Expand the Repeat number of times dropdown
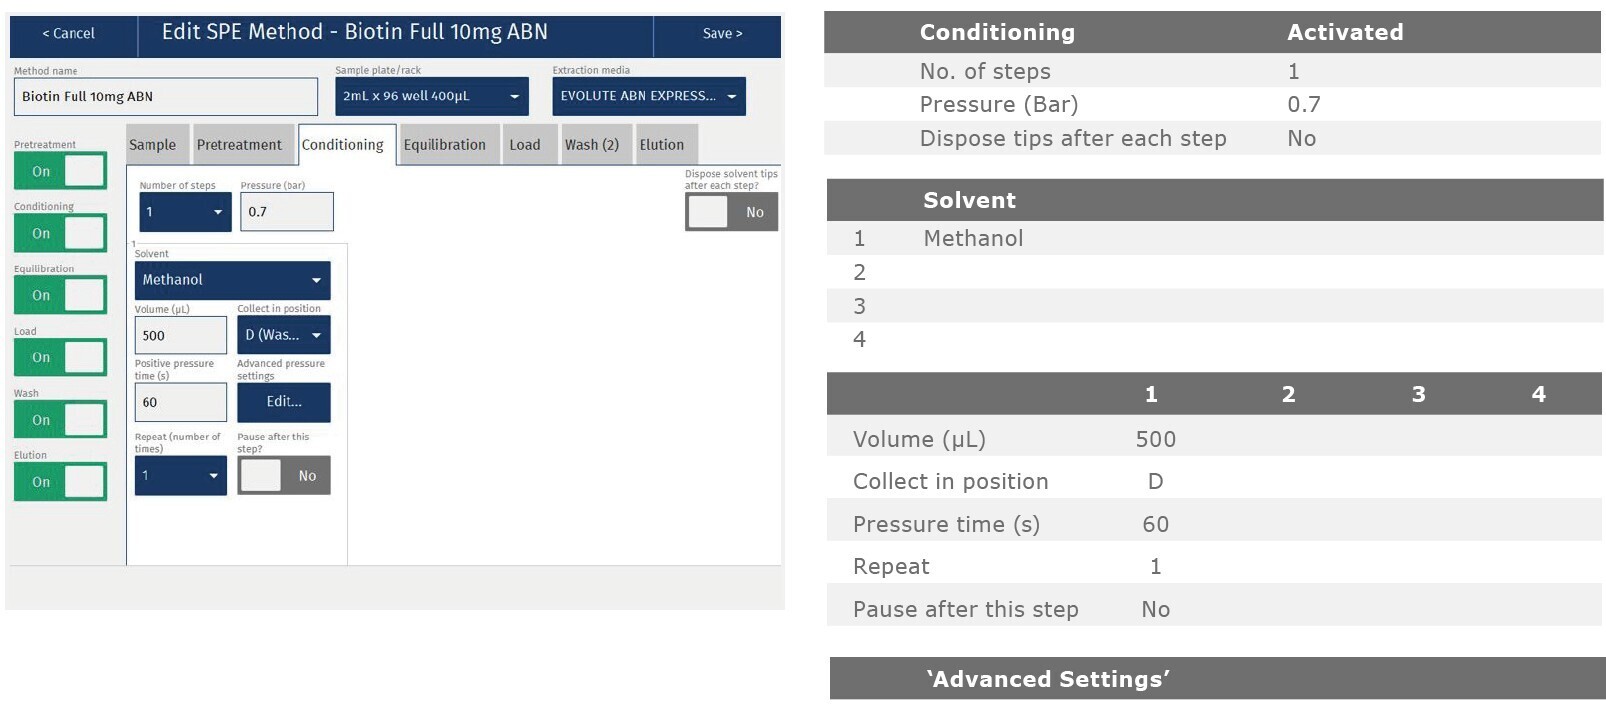 (x=181, y=476)
